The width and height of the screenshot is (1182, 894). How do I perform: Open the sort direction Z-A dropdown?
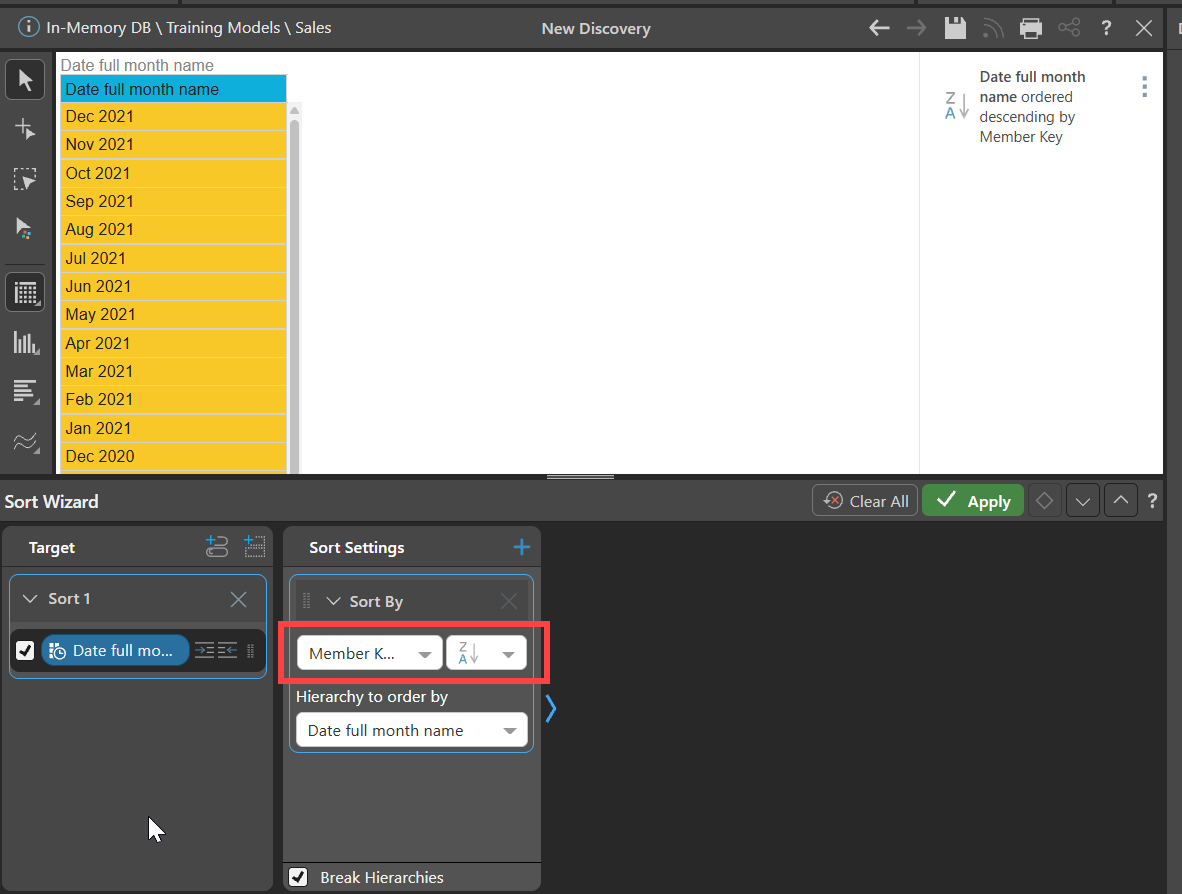click(x=486, y=653)
